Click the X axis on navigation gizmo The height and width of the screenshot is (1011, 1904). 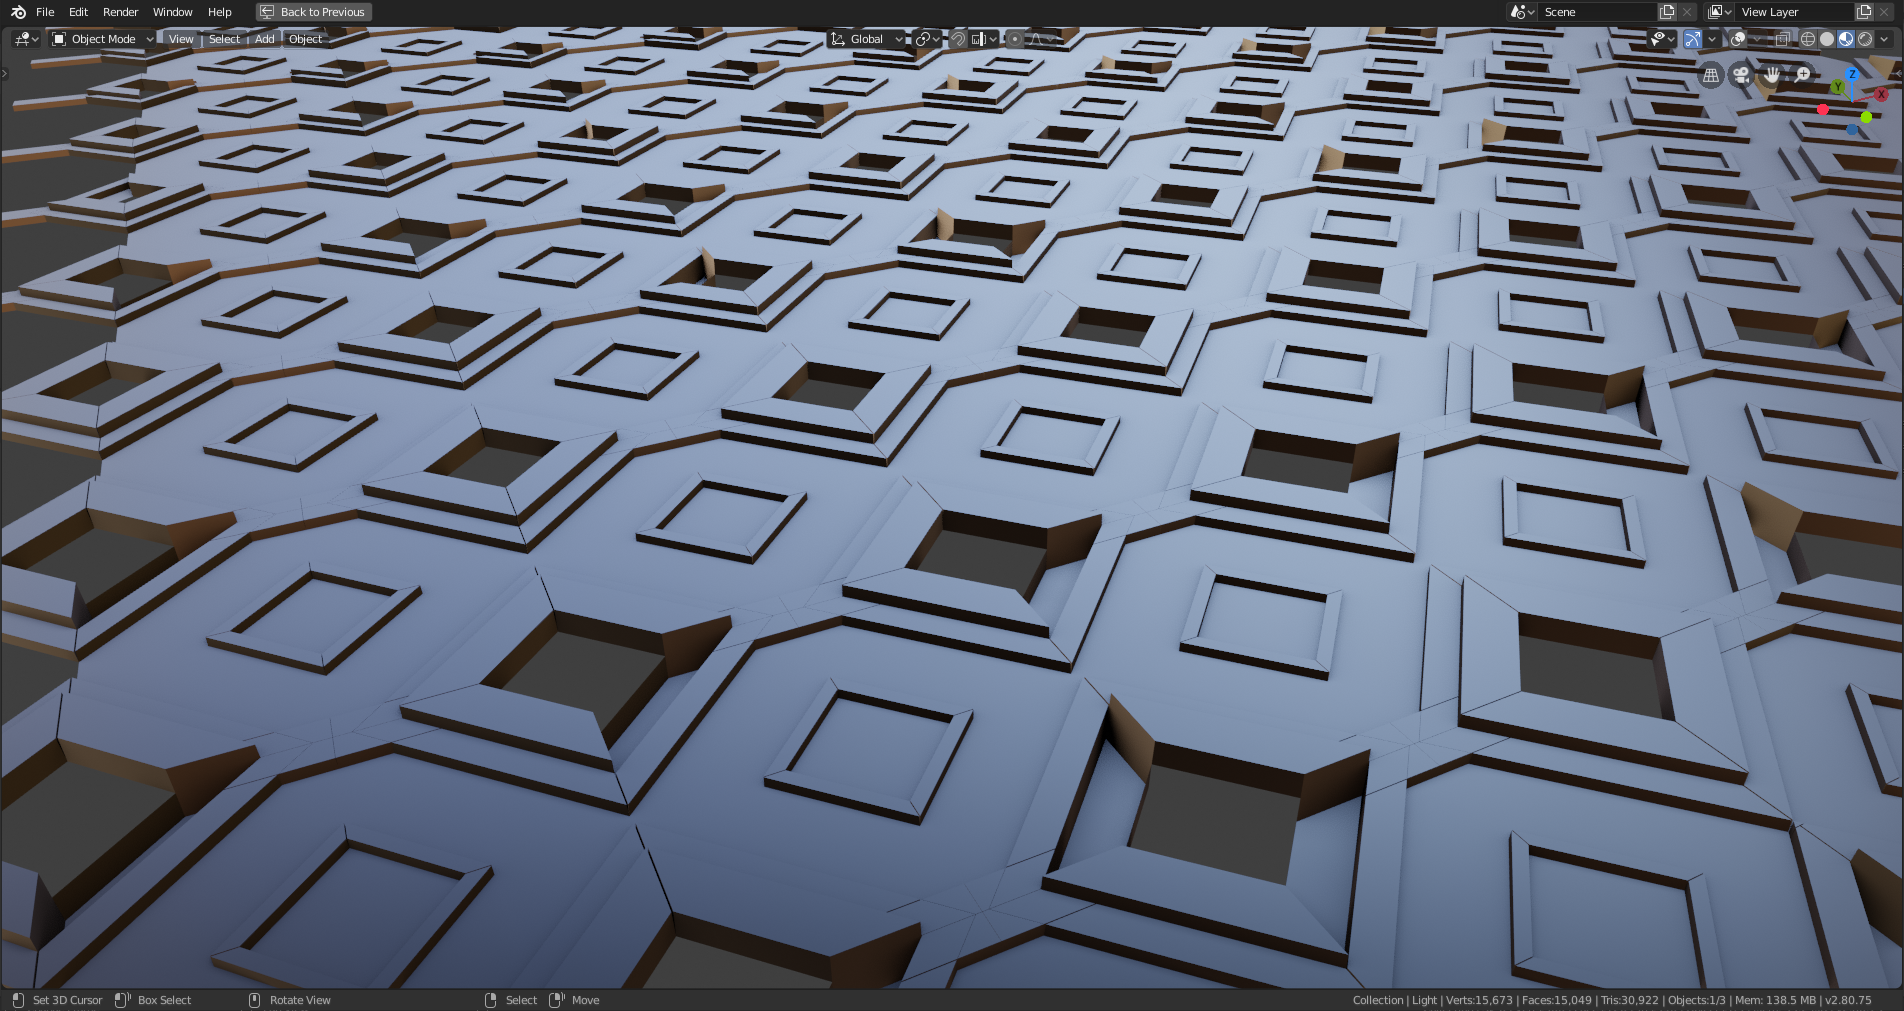click(x=1881, y=94)
